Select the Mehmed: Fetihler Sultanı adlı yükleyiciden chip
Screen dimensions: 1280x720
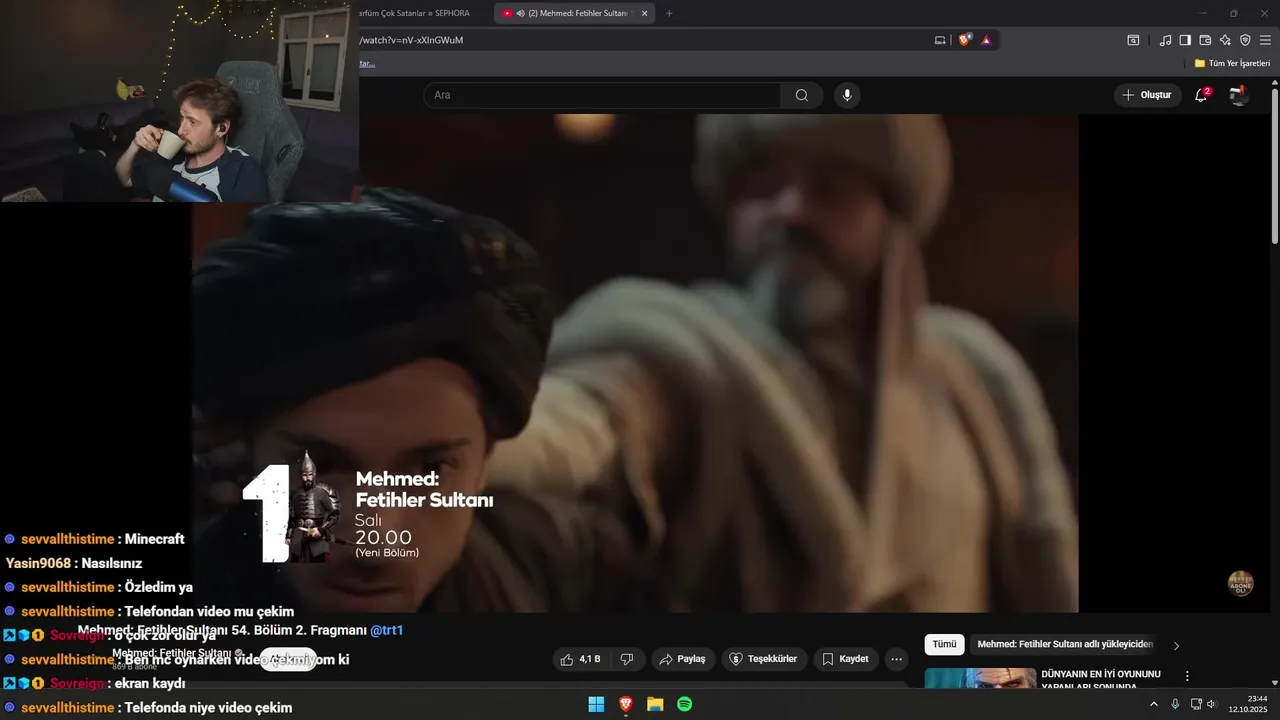[1065, 645]
